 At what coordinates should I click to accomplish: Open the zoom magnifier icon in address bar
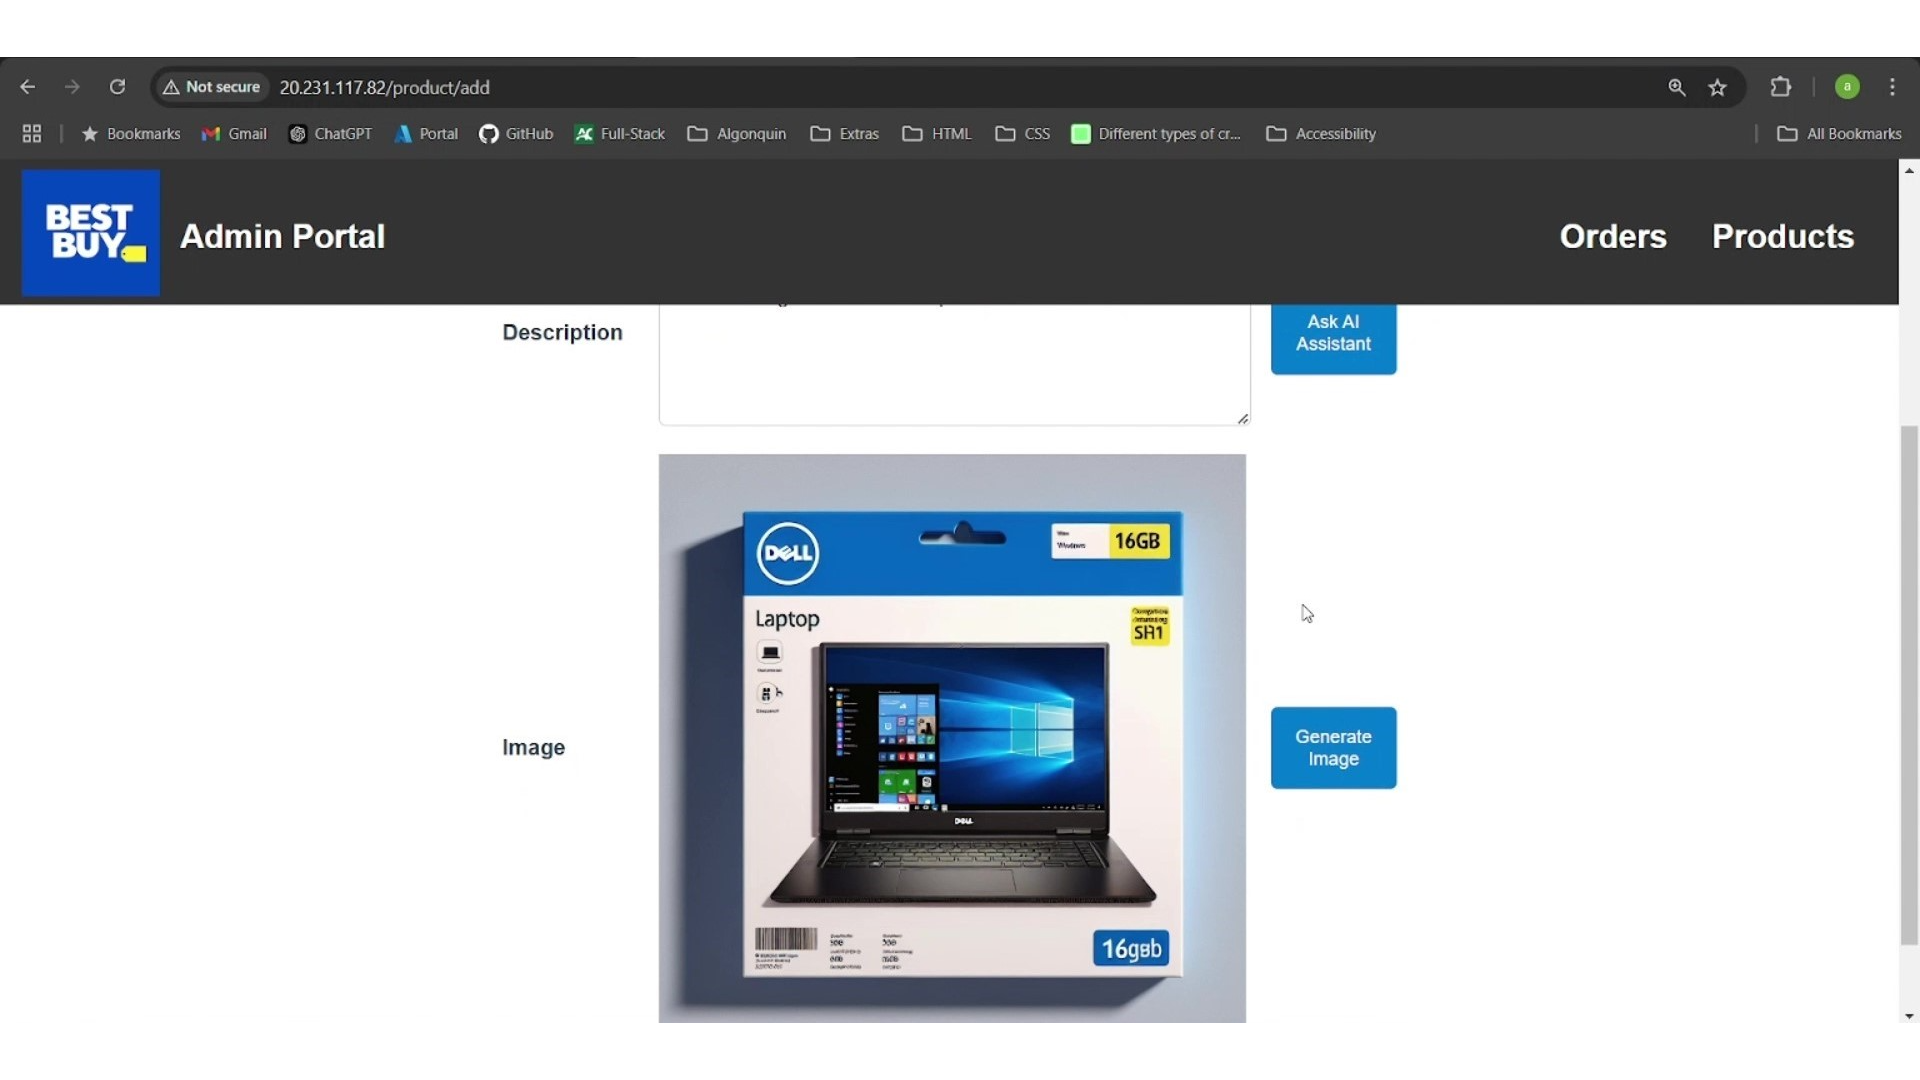point(1677,88)
